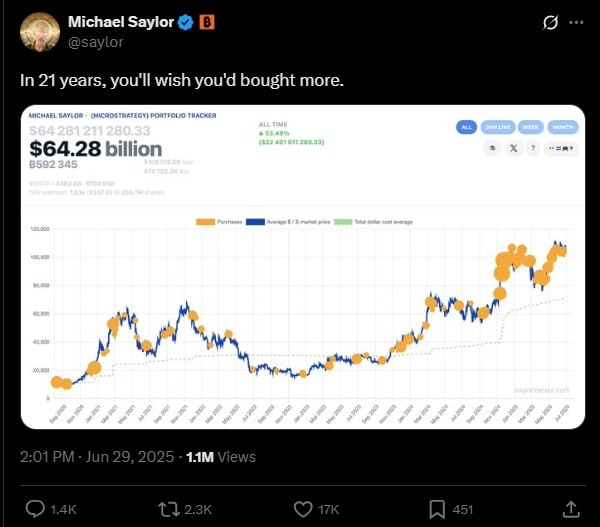Click Michael Saylor's profile avatar
600x527 pixels.
pyautogui.click(x=39, y=32)
